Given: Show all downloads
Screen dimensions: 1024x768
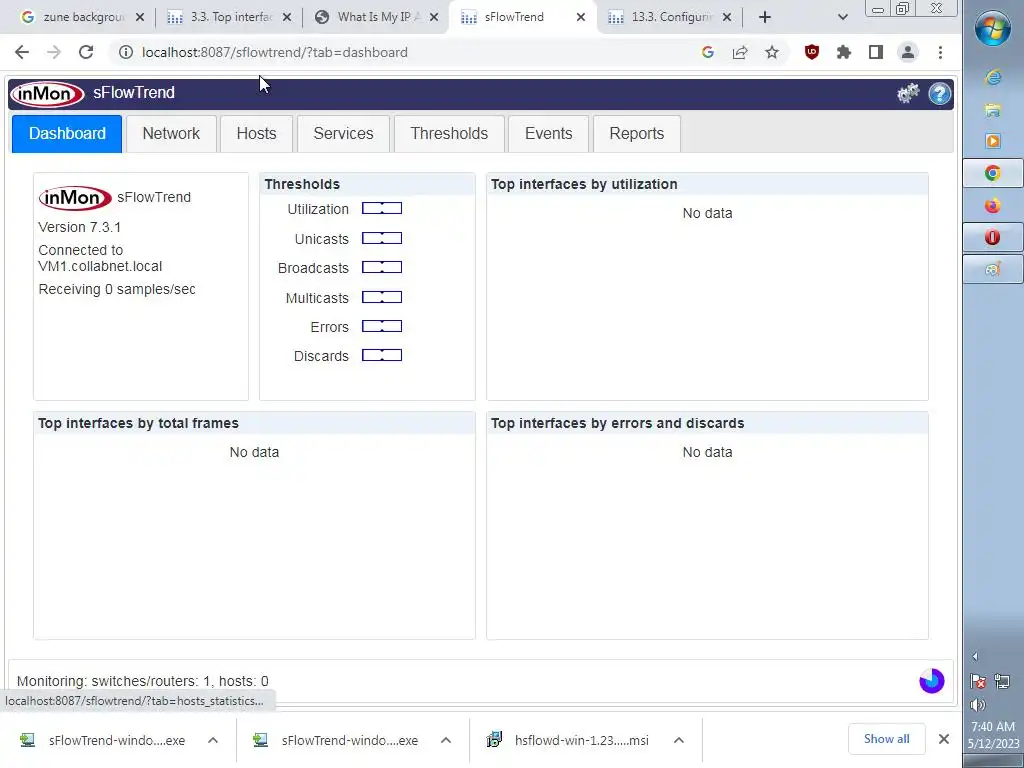Looking at the screenshot, I should click(886, 739).
